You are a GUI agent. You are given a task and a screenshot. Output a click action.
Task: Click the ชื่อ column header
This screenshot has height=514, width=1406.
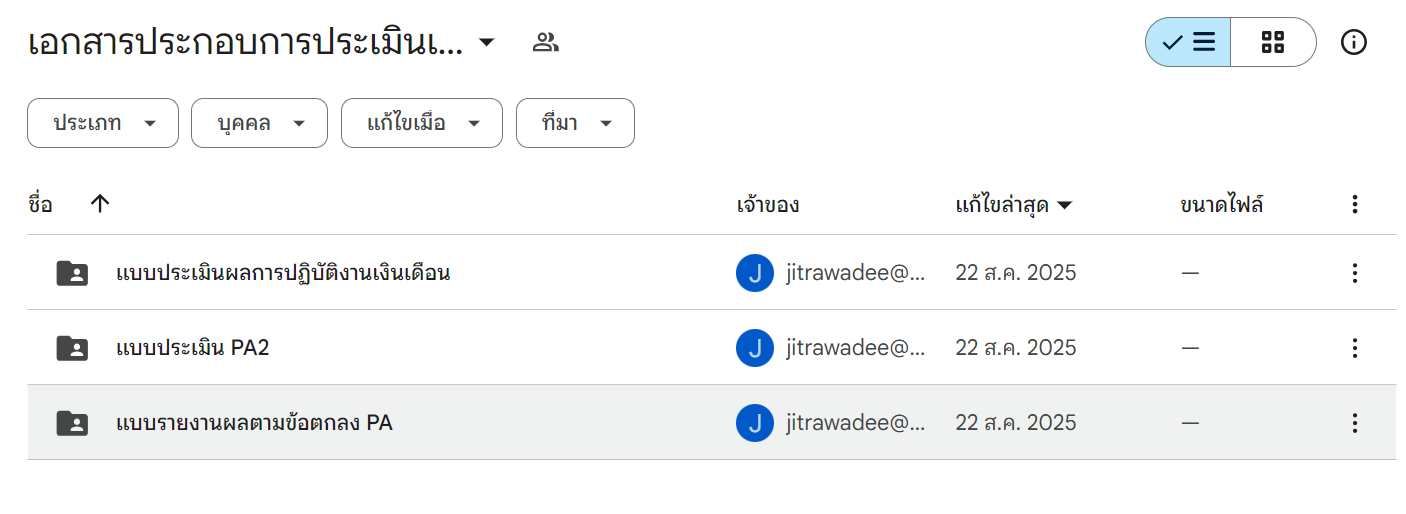click(40, 205)
